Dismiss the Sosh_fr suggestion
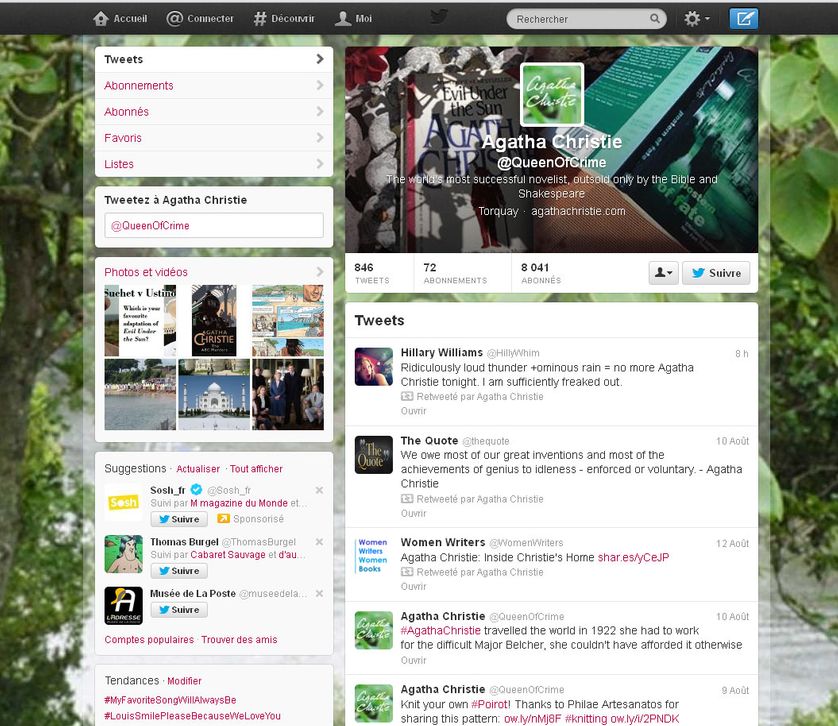This screenshot has width=838, height=726. point(319,490)
